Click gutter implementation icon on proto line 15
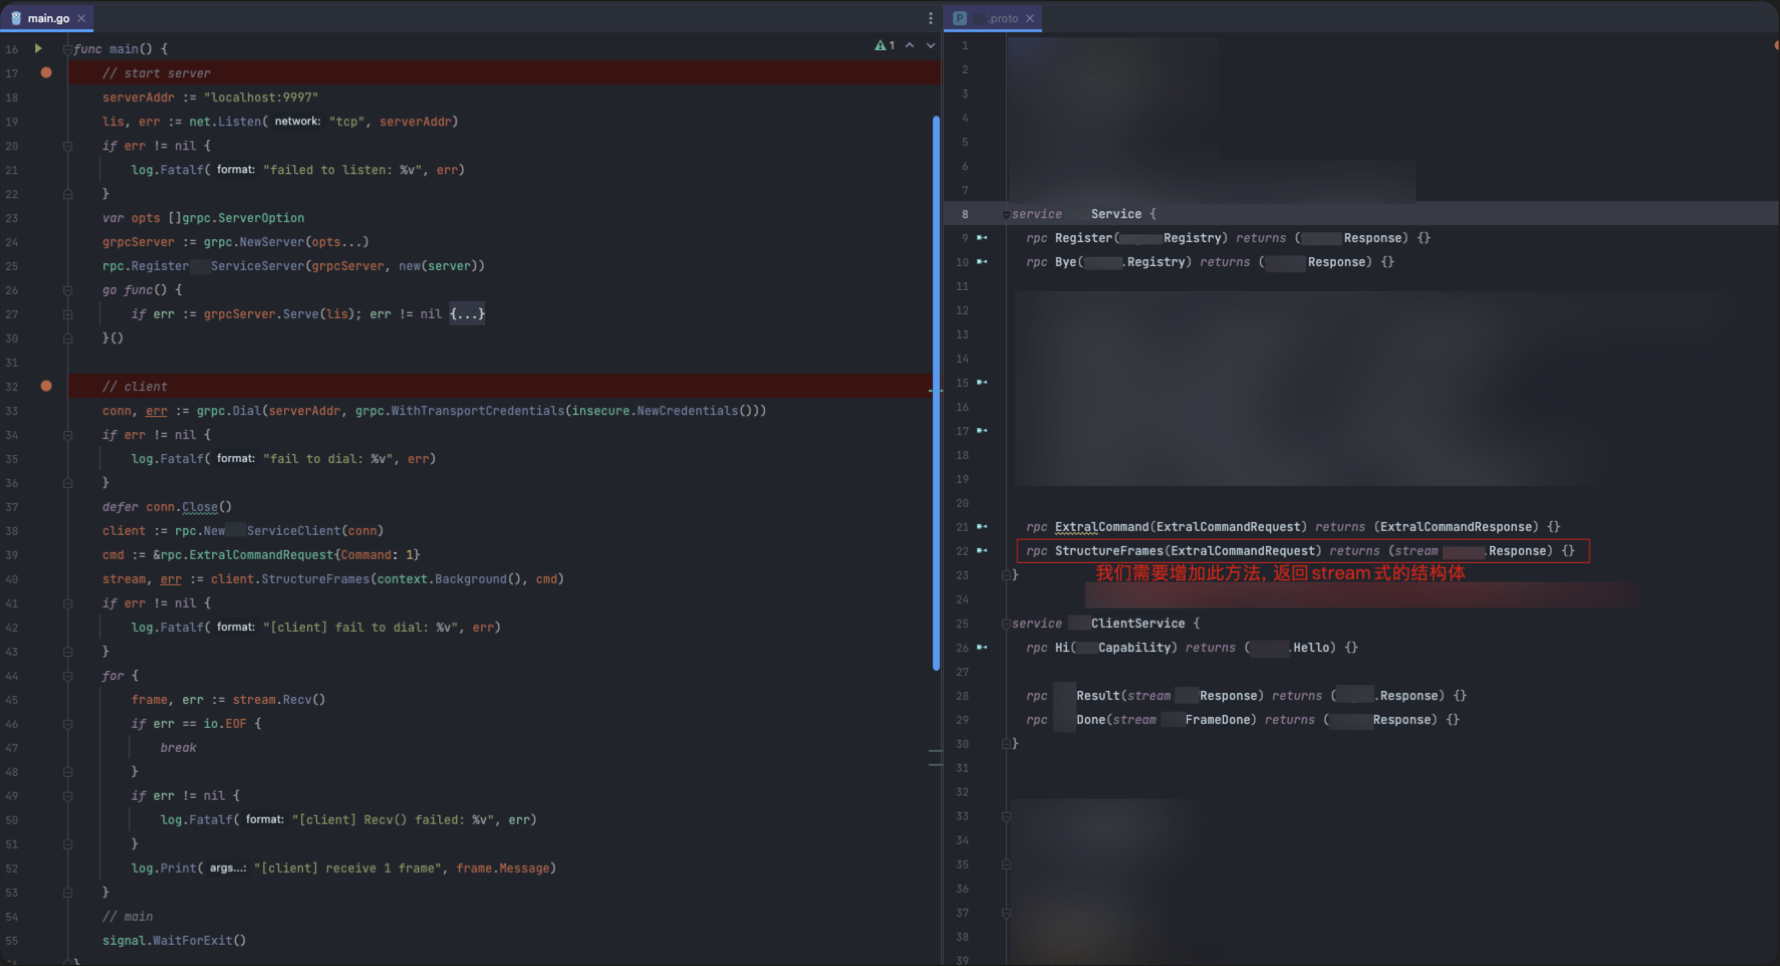 pyautogui.click(x=982, y=382)
